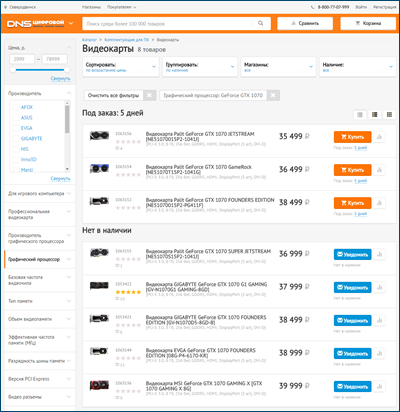Add Palit JETSTREAM card to comparison
This screenshot has width=400, height=412.
tap(379, 137)
